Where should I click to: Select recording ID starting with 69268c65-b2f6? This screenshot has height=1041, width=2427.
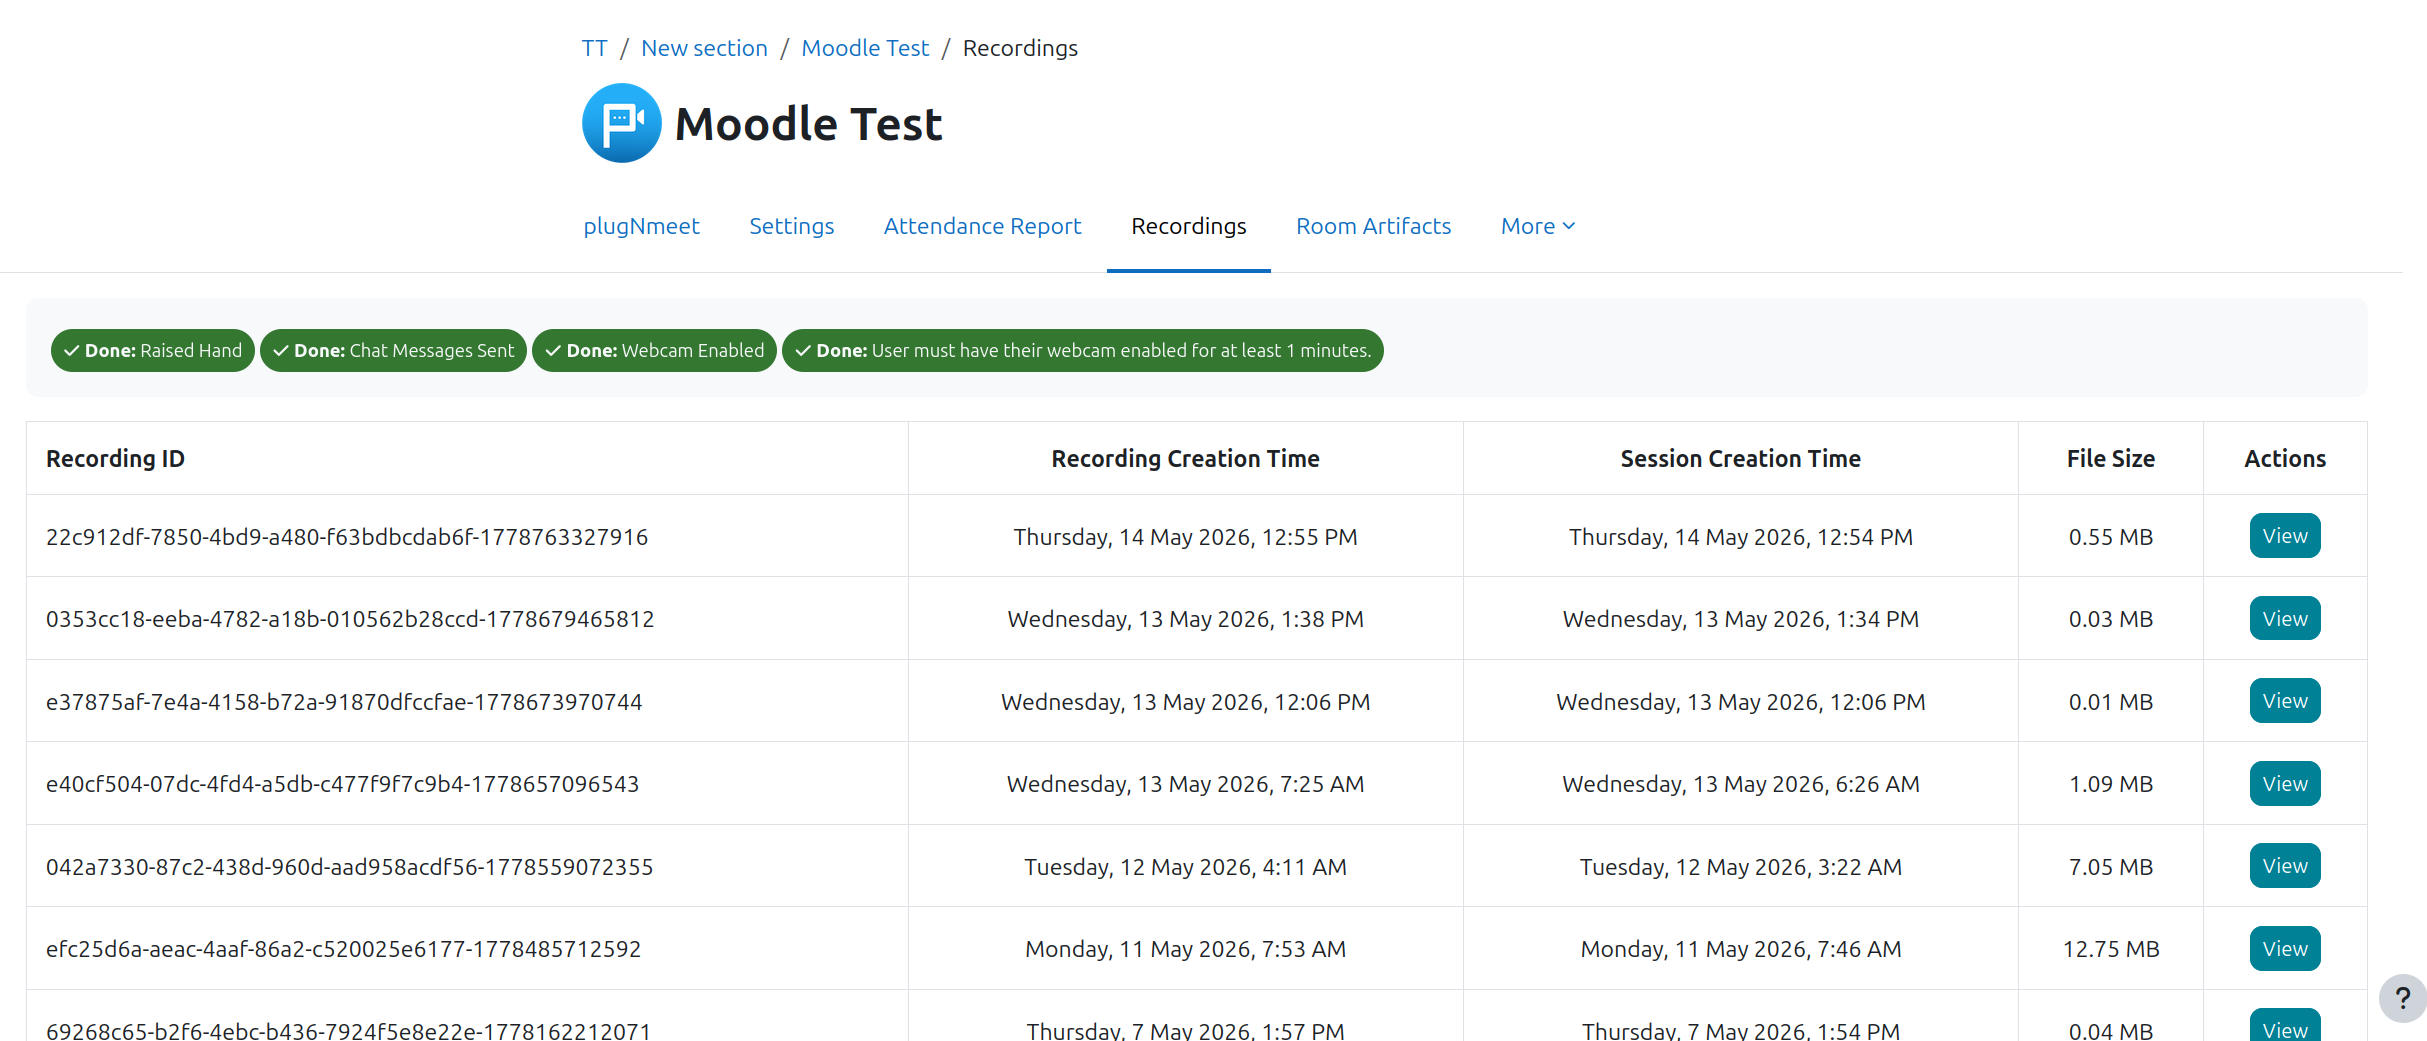click(348, 1030)
